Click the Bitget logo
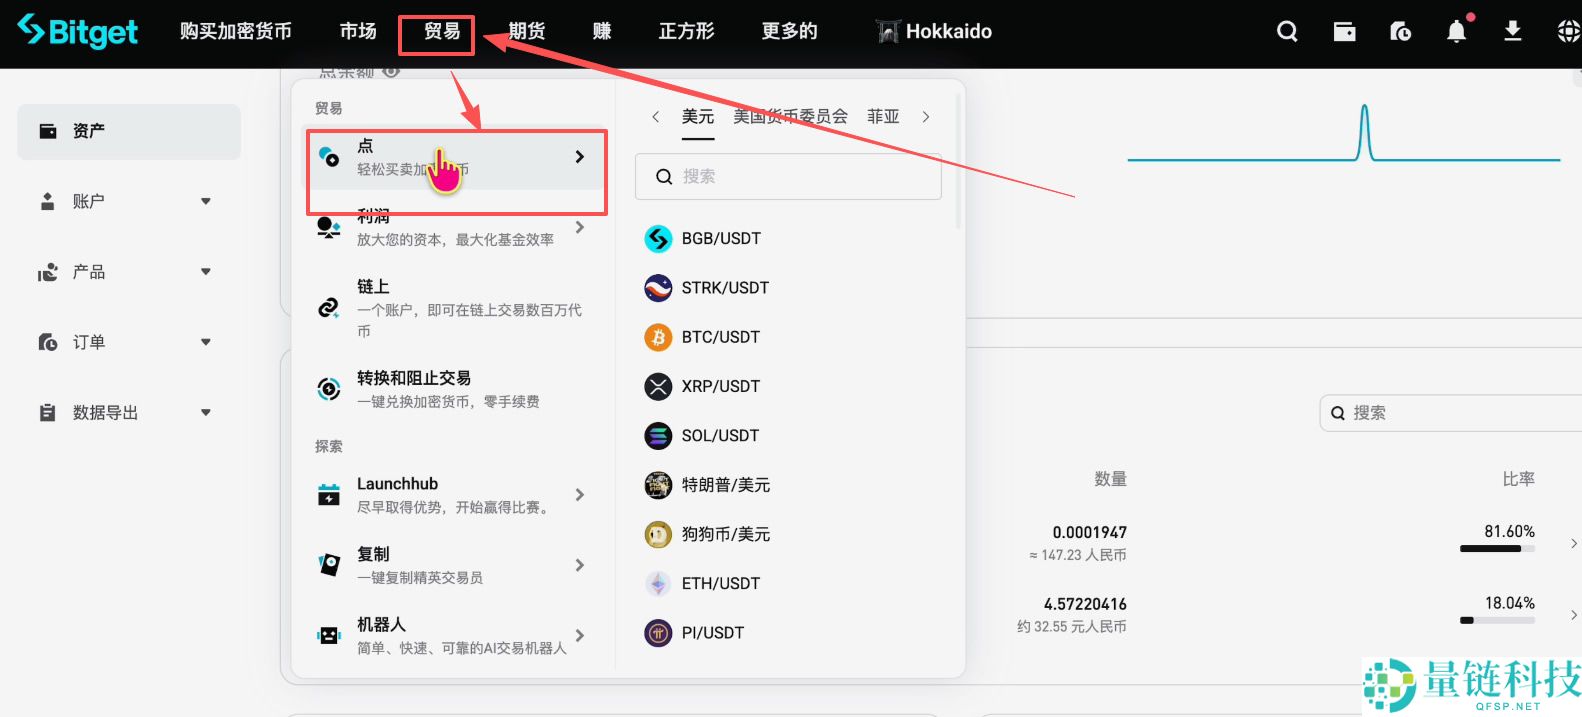The image size is (1582, 717). tap(78, 31)
